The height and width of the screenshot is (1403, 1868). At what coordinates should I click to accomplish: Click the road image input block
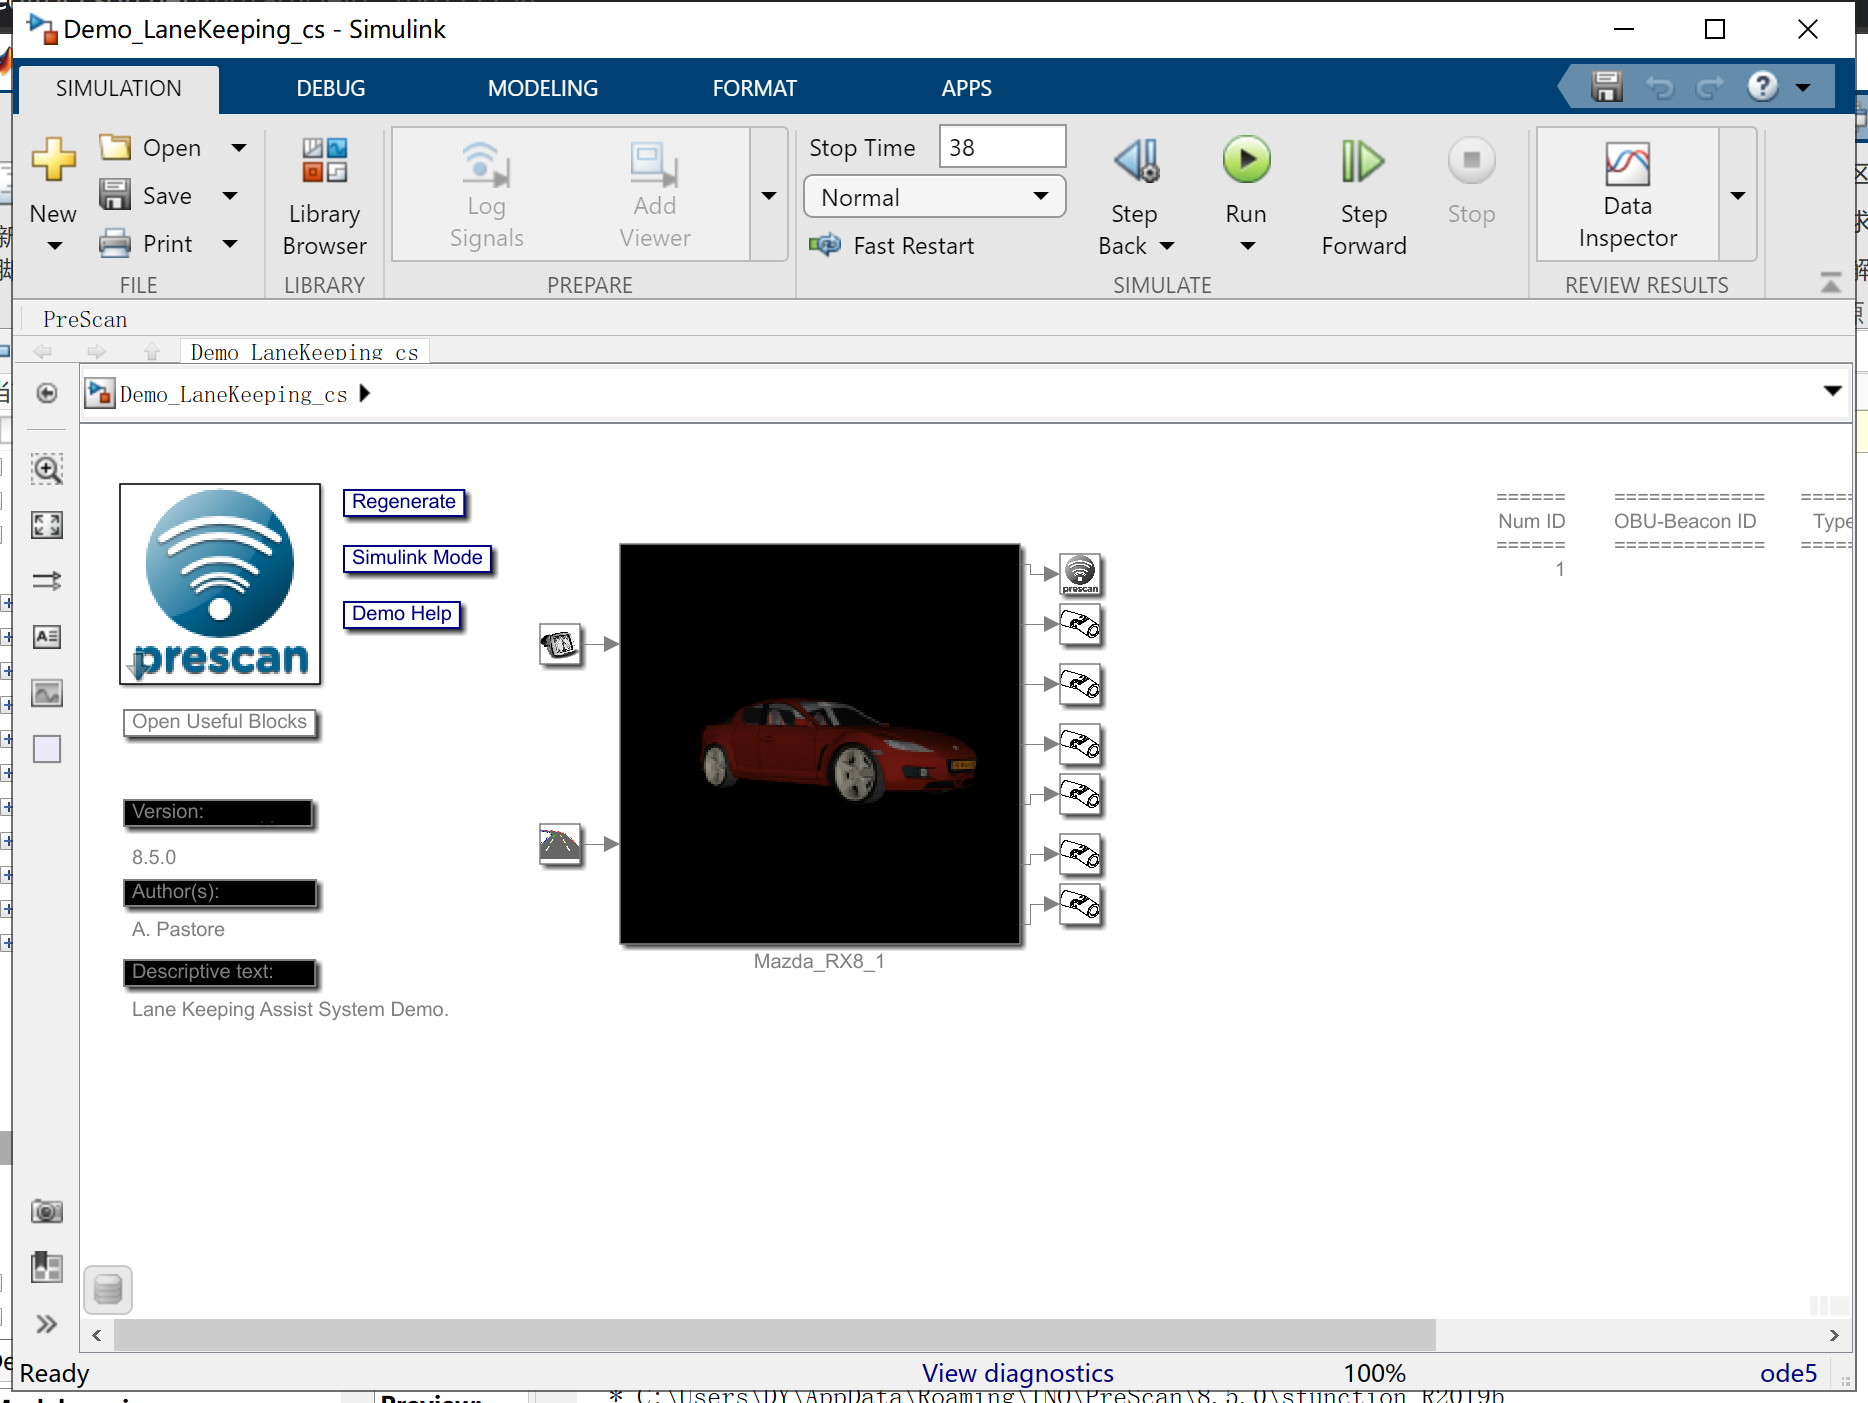(x=560, y=844)
